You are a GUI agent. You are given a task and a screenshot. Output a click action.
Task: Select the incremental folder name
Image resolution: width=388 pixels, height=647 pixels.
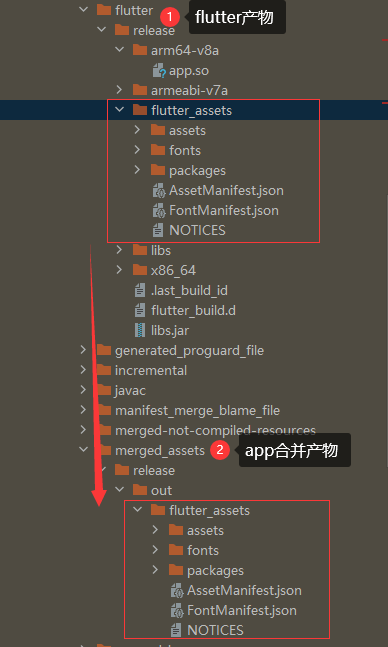(x=151, y=371)
